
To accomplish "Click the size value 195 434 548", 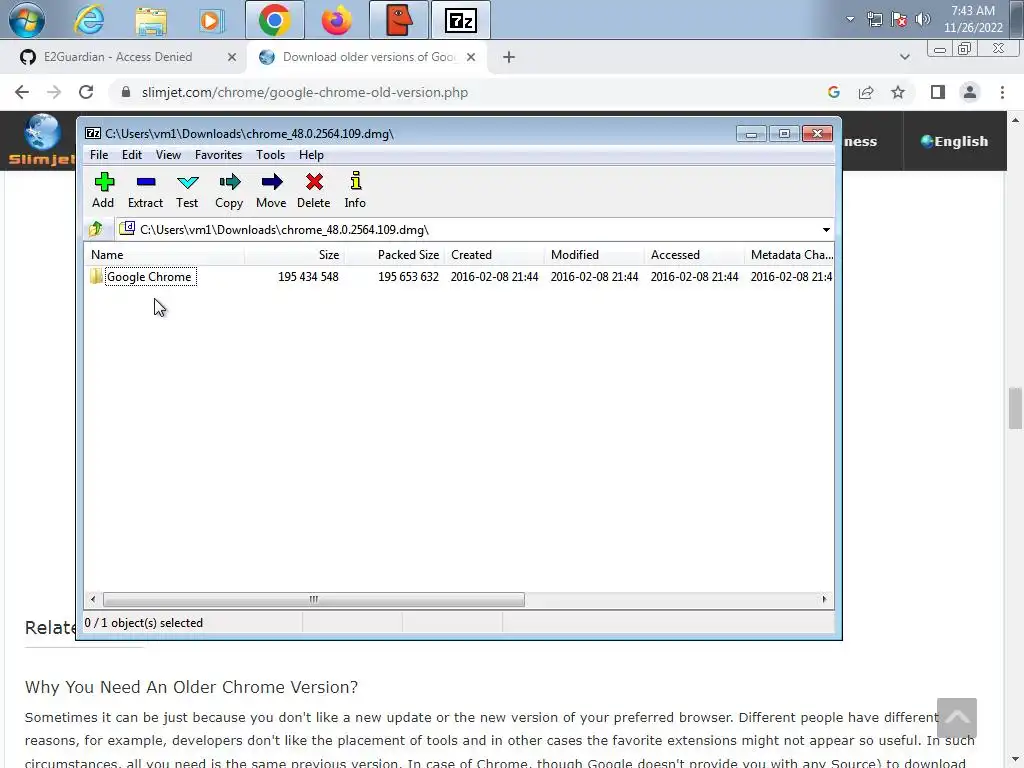I will (x=308, y=277).
